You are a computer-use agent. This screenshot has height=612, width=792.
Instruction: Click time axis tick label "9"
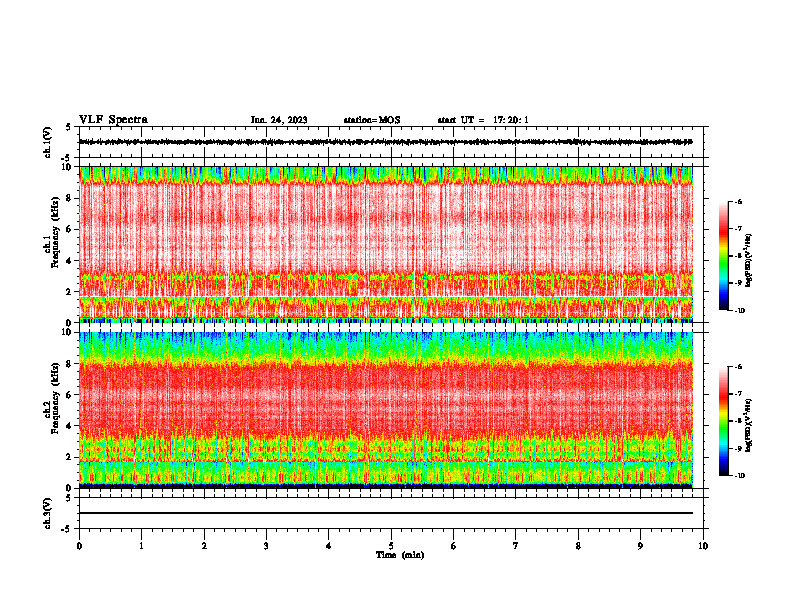pos(640,546)
